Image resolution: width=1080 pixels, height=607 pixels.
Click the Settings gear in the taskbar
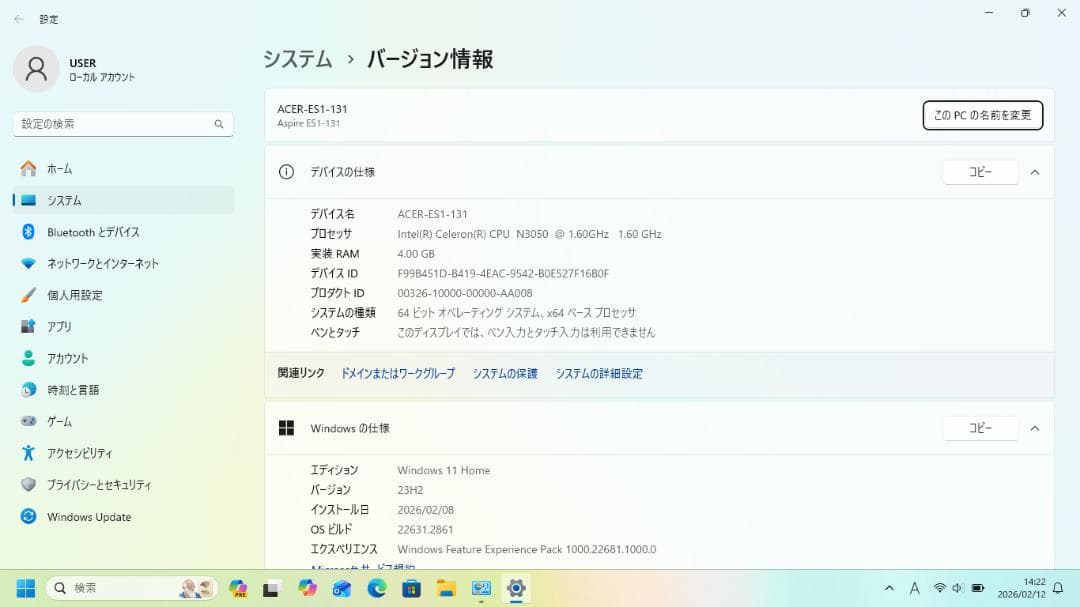(516, 588)
